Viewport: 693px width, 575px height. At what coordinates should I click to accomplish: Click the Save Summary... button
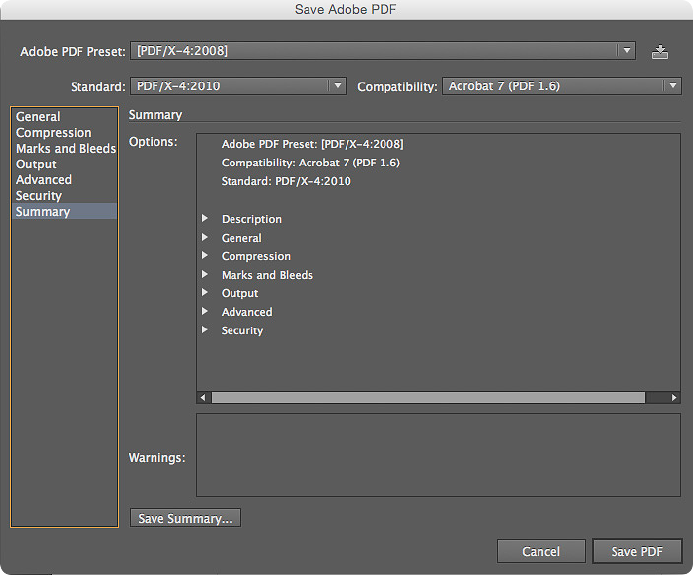pyautogui.click(x=185, y=518)
